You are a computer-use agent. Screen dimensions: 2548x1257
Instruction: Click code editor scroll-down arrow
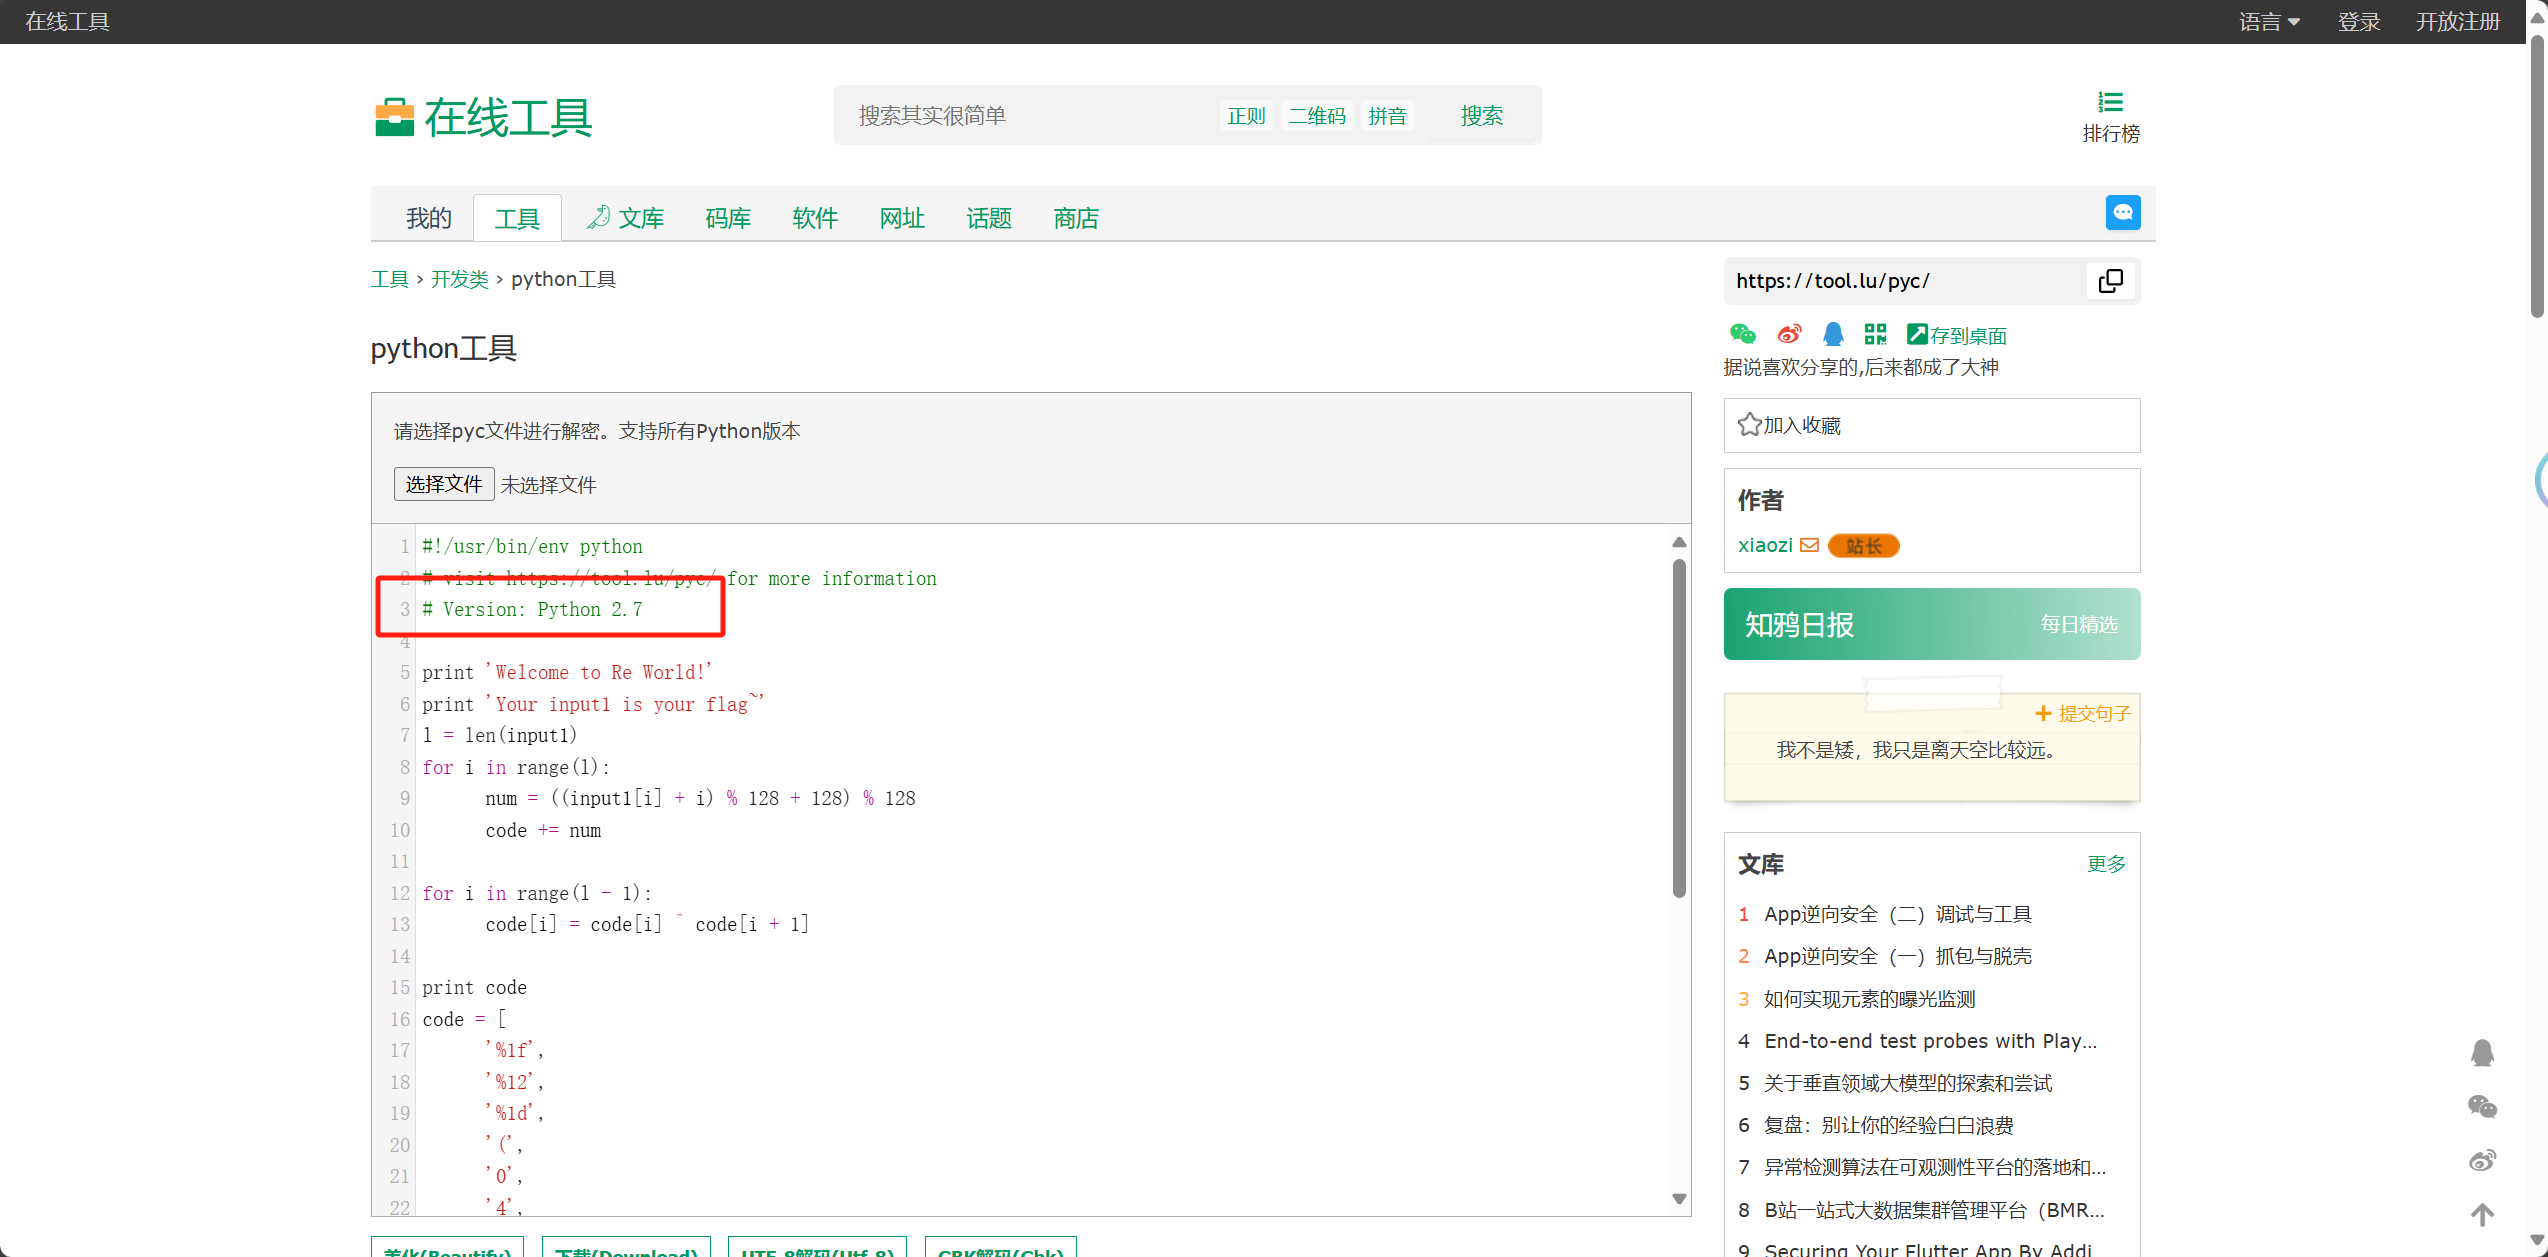[x=1679, y=1198]
